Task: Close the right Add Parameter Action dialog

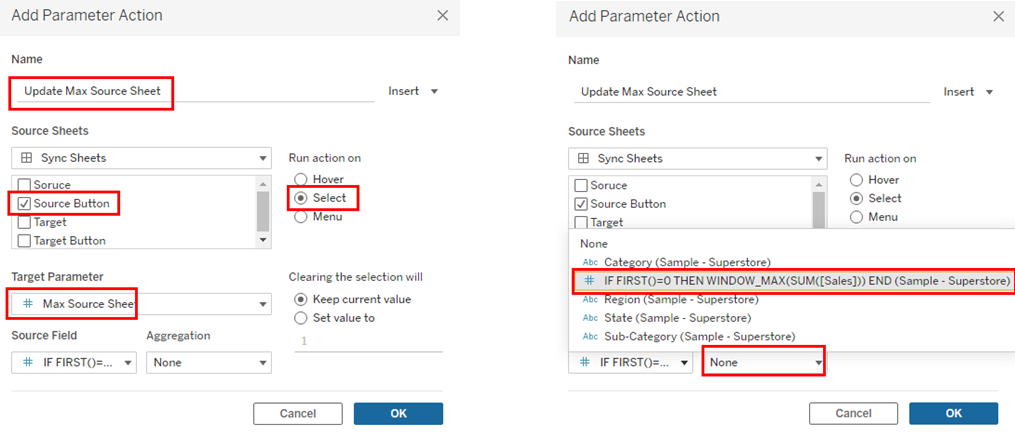Action: (998, 16)
